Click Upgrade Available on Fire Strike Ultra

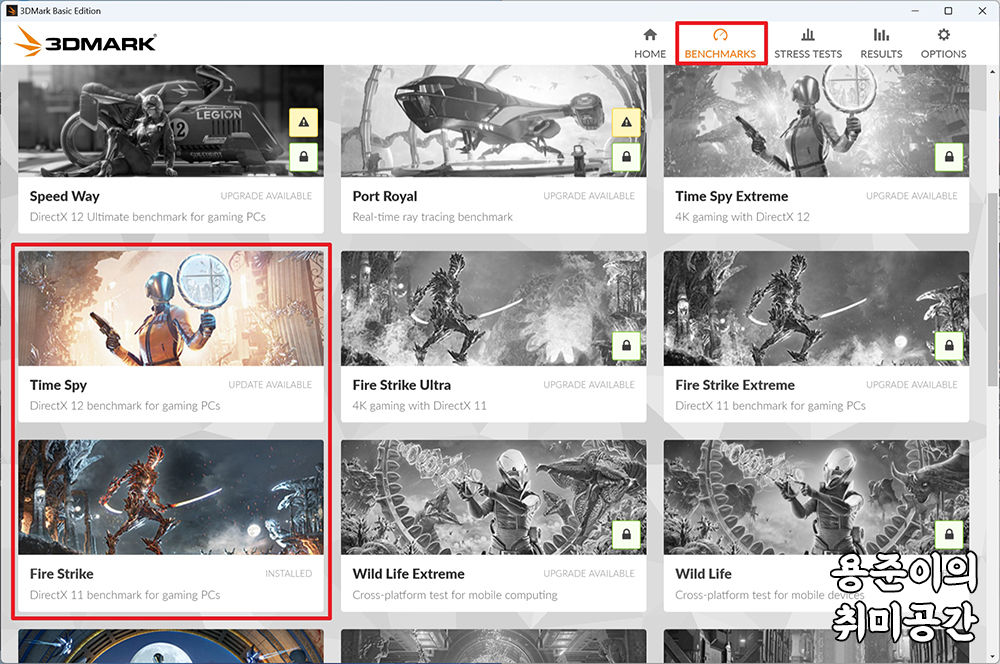pyautogui.click(x=589, y=385)
